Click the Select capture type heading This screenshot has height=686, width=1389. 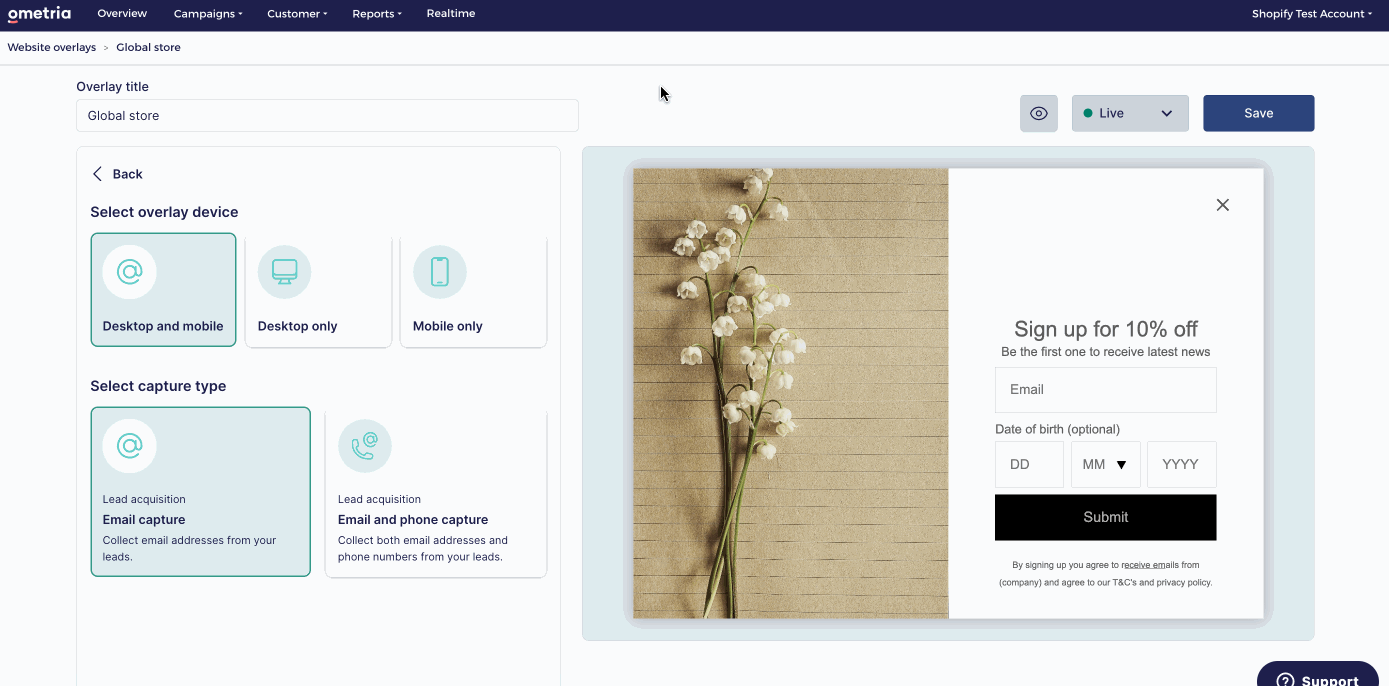(158, 386)
